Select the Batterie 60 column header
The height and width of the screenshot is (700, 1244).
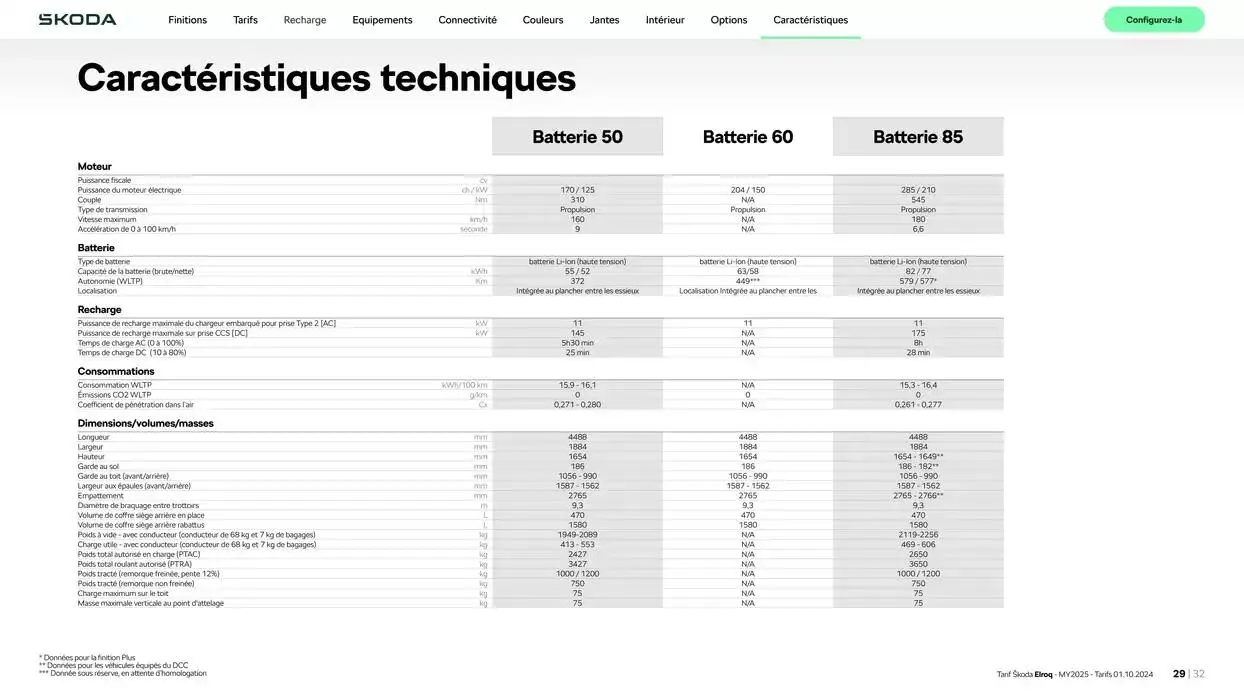747,135
